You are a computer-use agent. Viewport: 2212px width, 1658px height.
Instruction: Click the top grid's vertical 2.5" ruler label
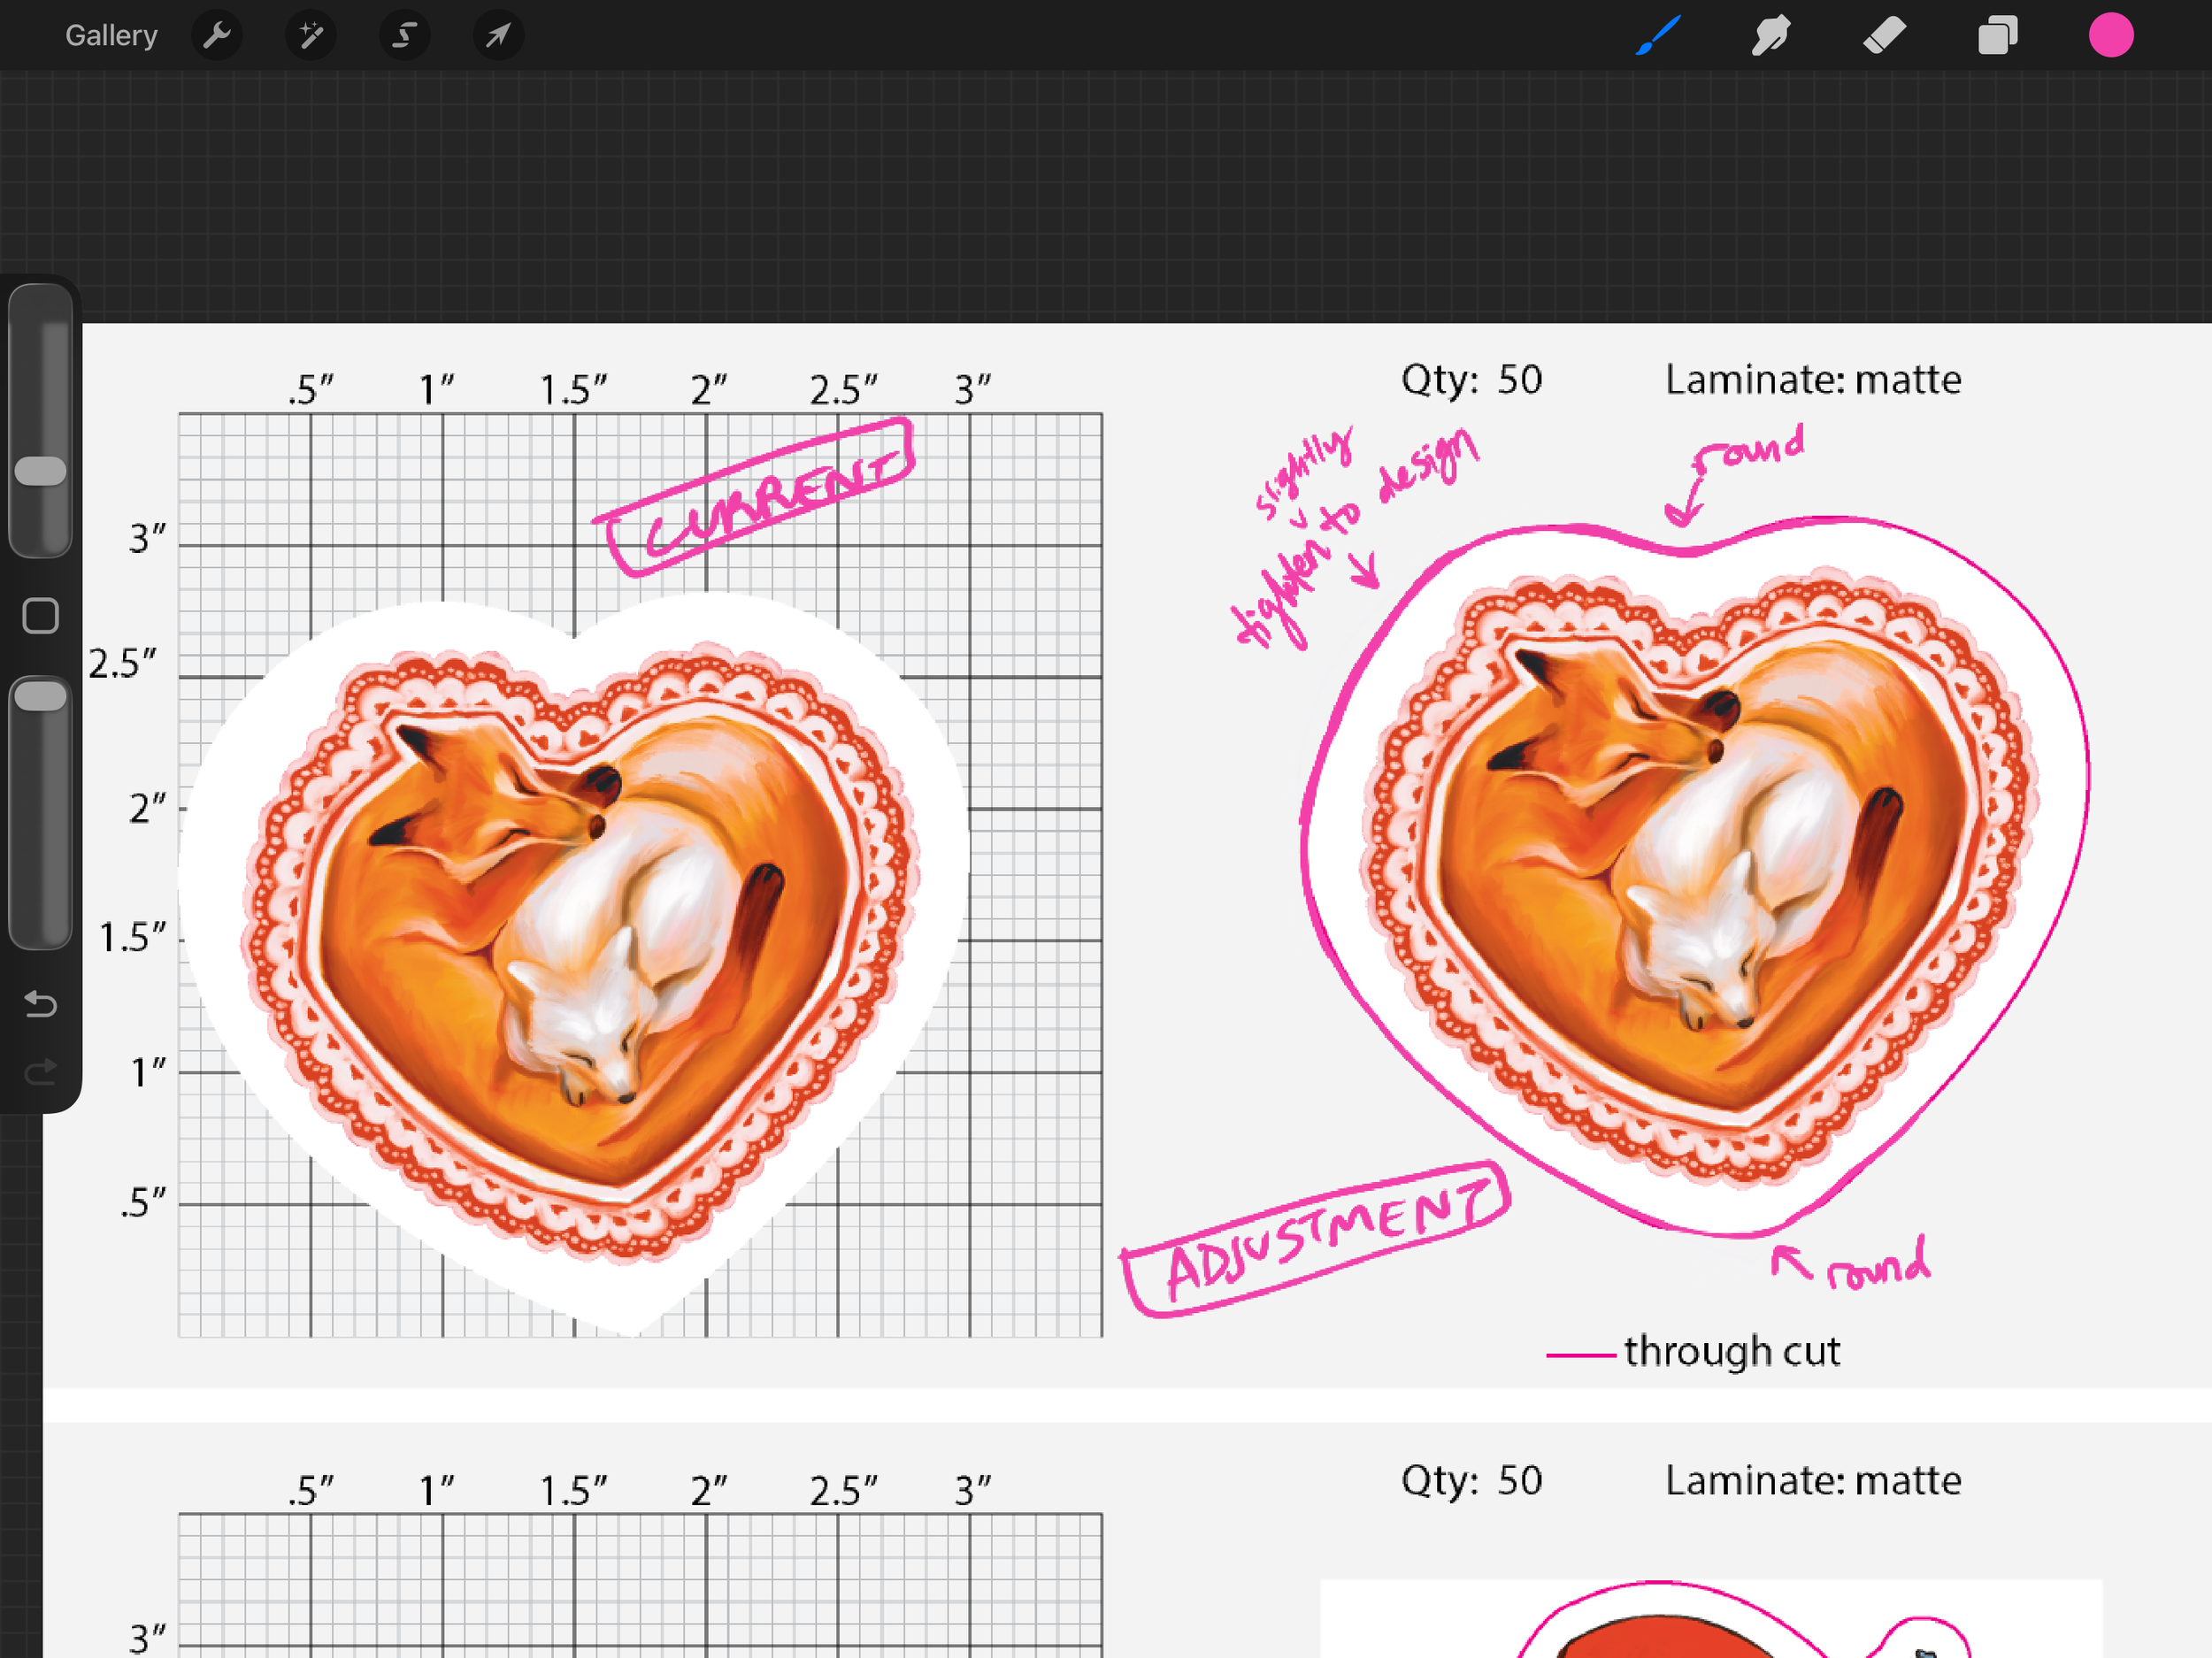pyautogui.click(x=123, y=664)
